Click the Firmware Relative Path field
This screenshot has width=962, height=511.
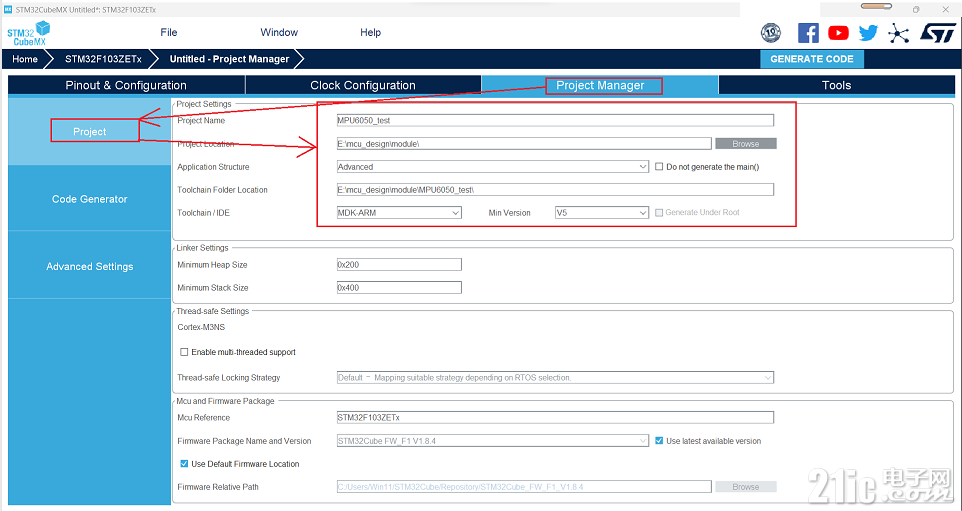click(x=524, y=486)
